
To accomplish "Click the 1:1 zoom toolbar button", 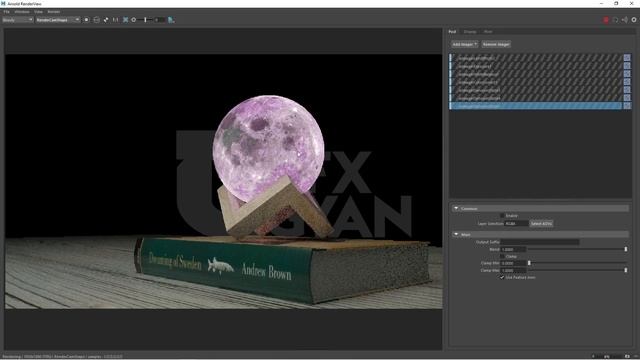I will pyautogui.click(x=116, y=20).
